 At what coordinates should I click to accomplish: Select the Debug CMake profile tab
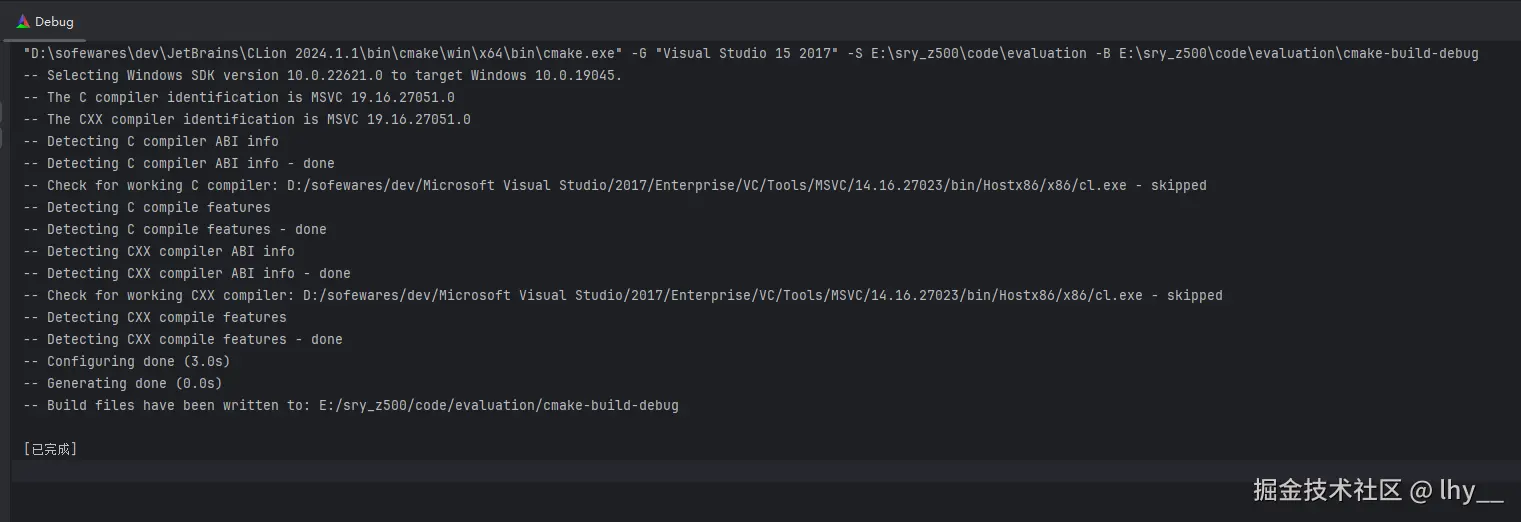click(x=45, y=21)
